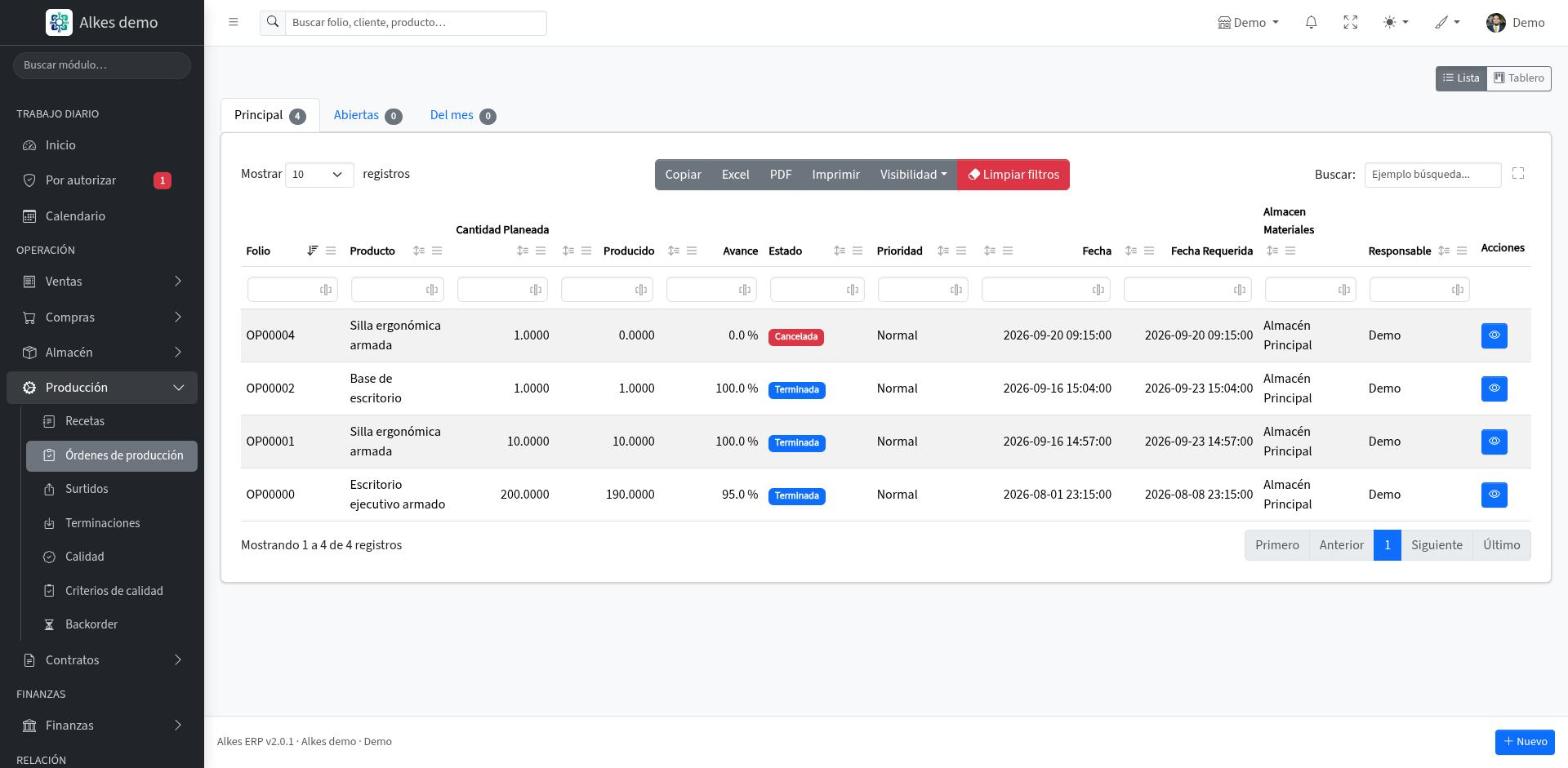This screenshot has height=768, width=1568.
Task: Switch to the Del mes tab
Action: [x=463, y=115]
